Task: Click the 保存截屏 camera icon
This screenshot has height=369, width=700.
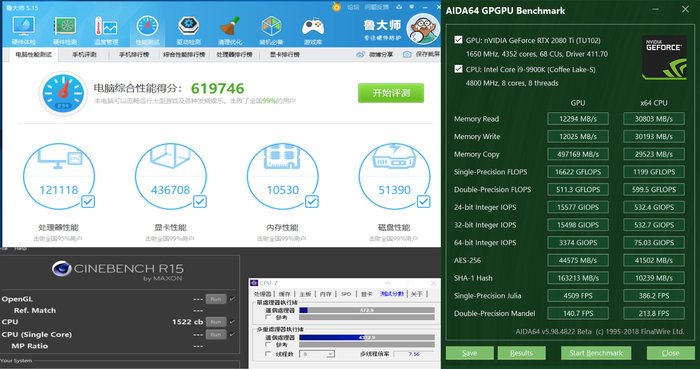Action: (x=407, y=54)
